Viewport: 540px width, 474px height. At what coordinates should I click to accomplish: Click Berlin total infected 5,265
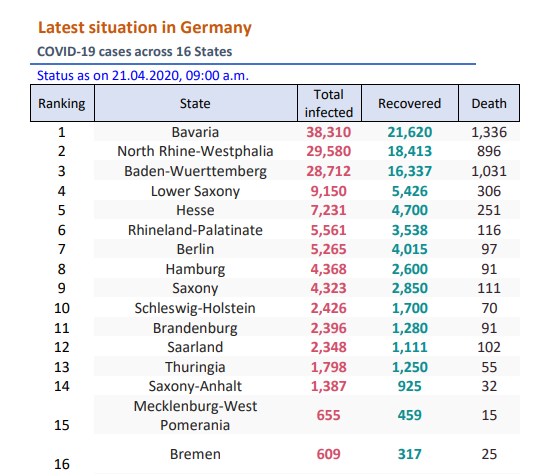[x=329, y=249]
